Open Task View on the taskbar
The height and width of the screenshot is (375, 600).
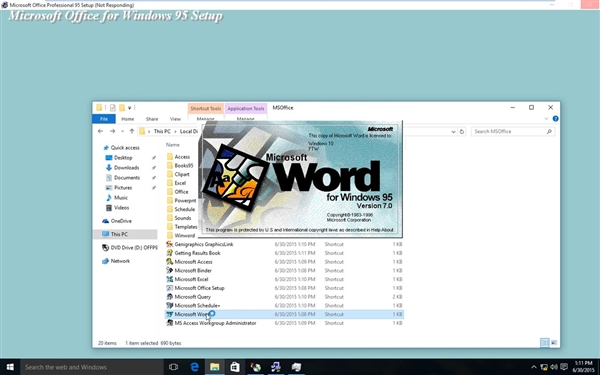pos(173,367)
